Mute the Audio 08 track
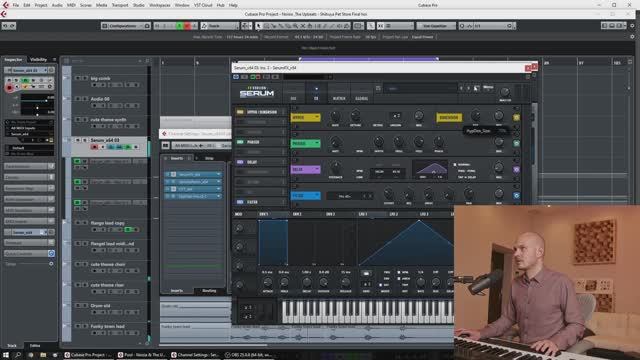The height and width of the screenshot is (360, 640). click(78, 99)
